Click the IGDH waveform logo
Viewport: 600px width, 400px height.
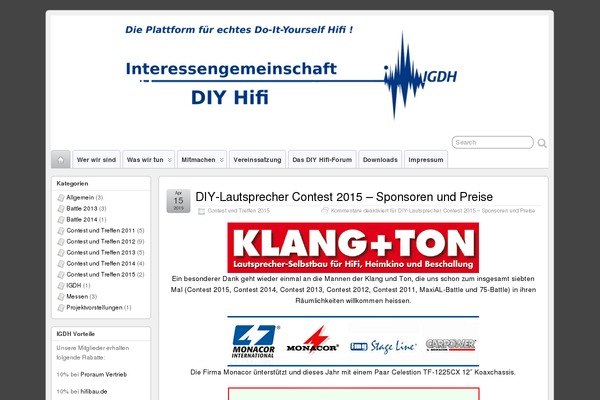point(420,76)
